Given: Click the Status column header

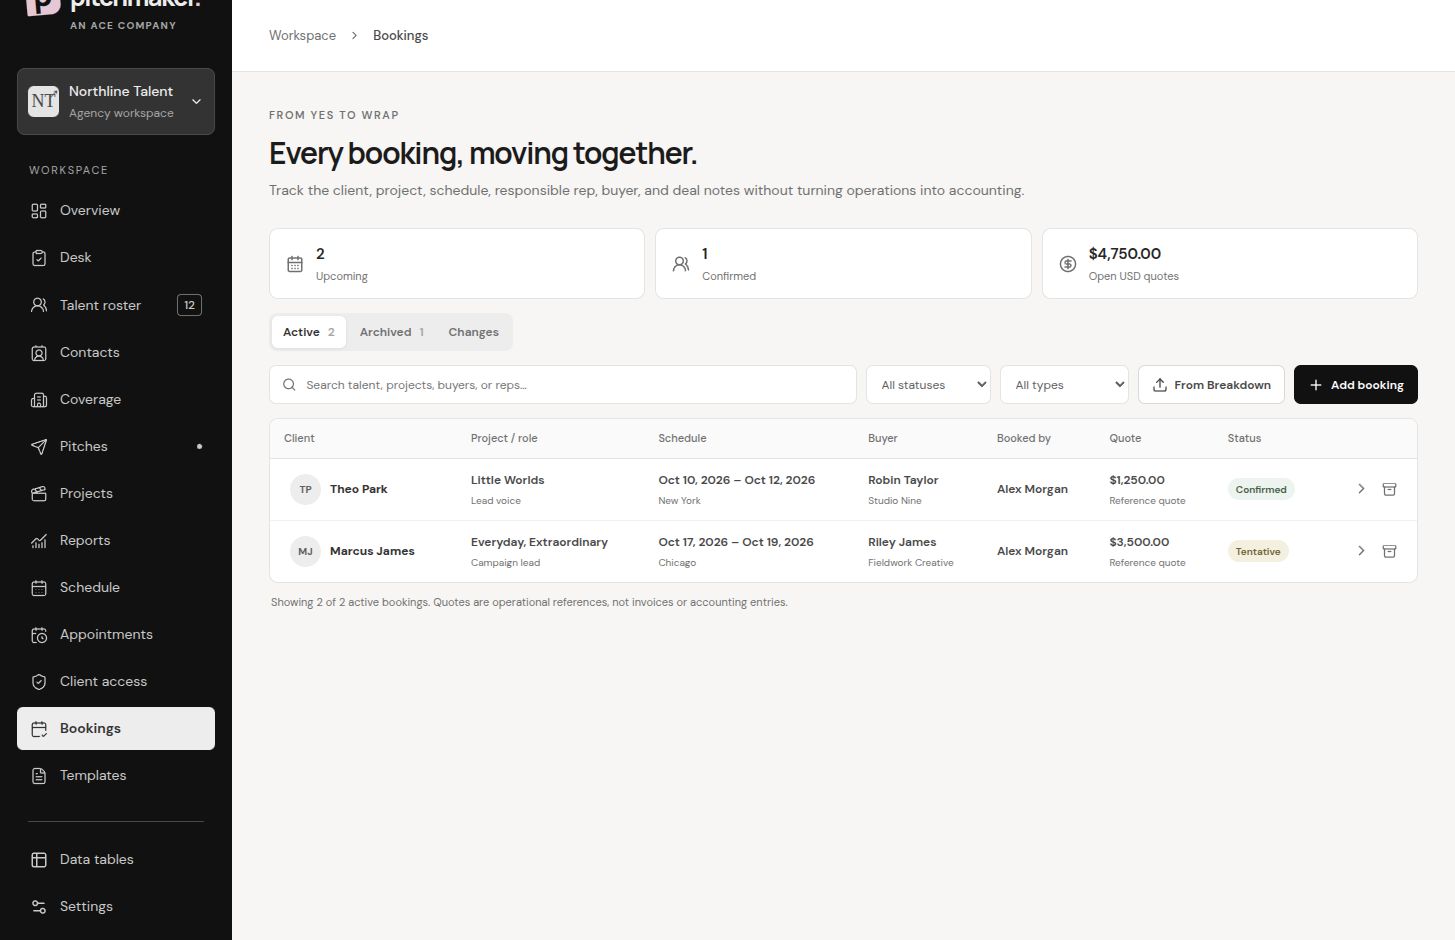Looking at the screenshot, I should 1244,438.
